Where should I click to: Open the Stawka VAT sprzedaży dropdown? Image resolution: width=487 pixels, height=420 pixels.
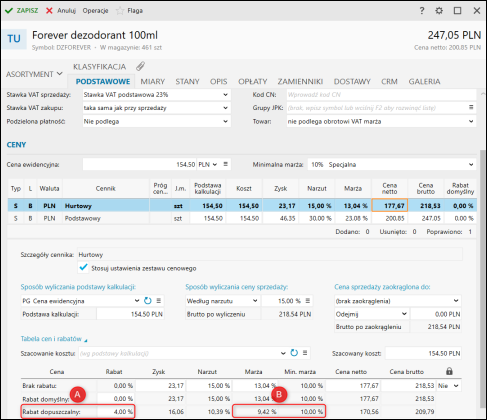[x=156, y=95]
